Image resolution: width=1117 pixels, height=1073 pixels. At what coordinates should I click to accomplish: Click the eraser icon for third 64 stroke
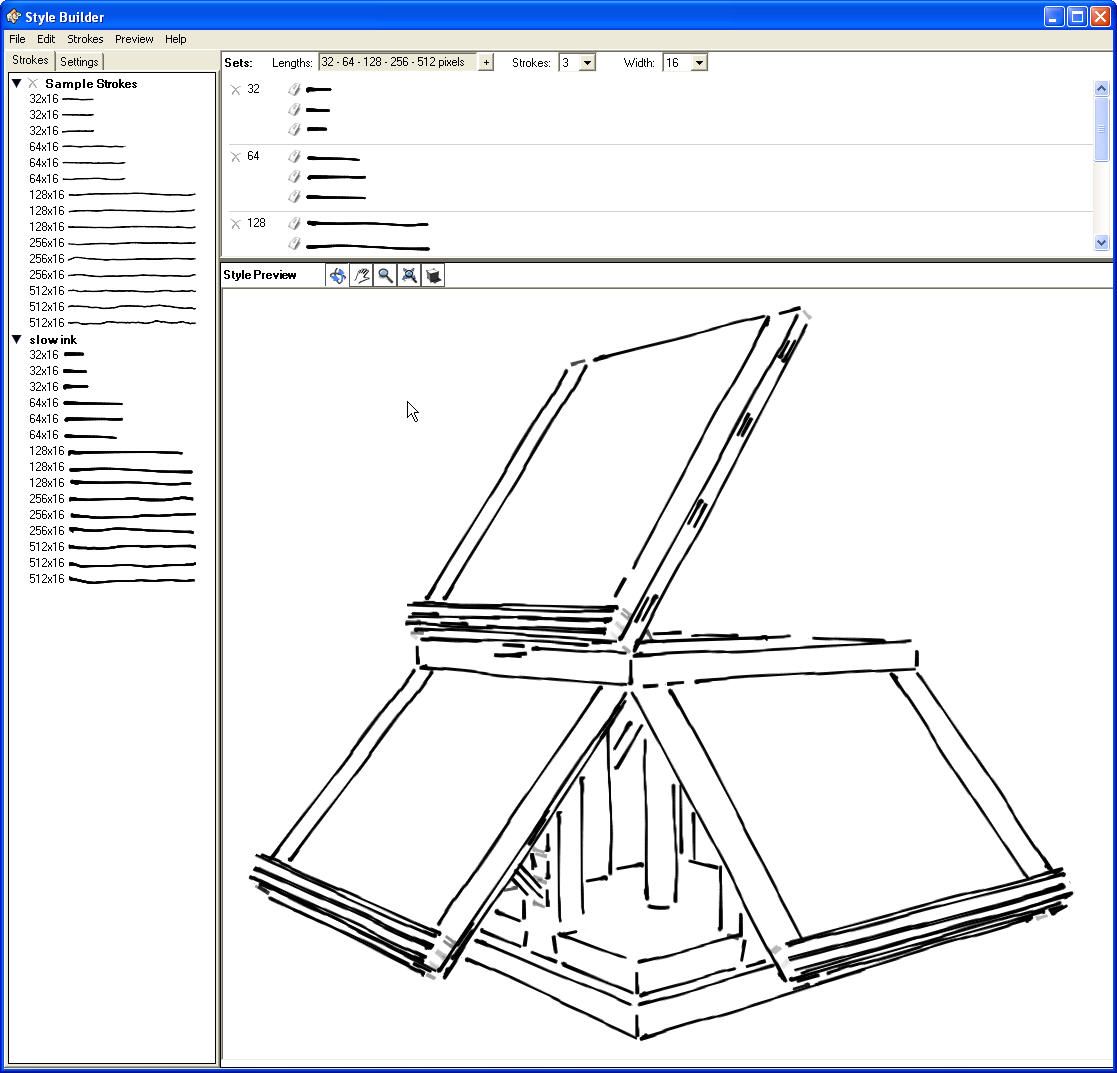(x=294, y=196)
